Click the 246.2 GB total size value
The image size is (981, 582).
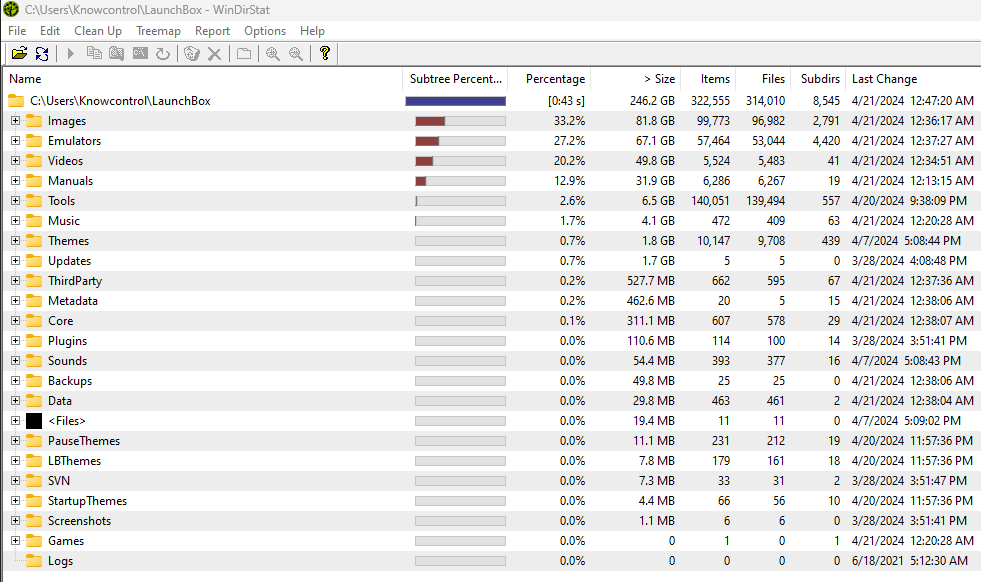point(652,101)
